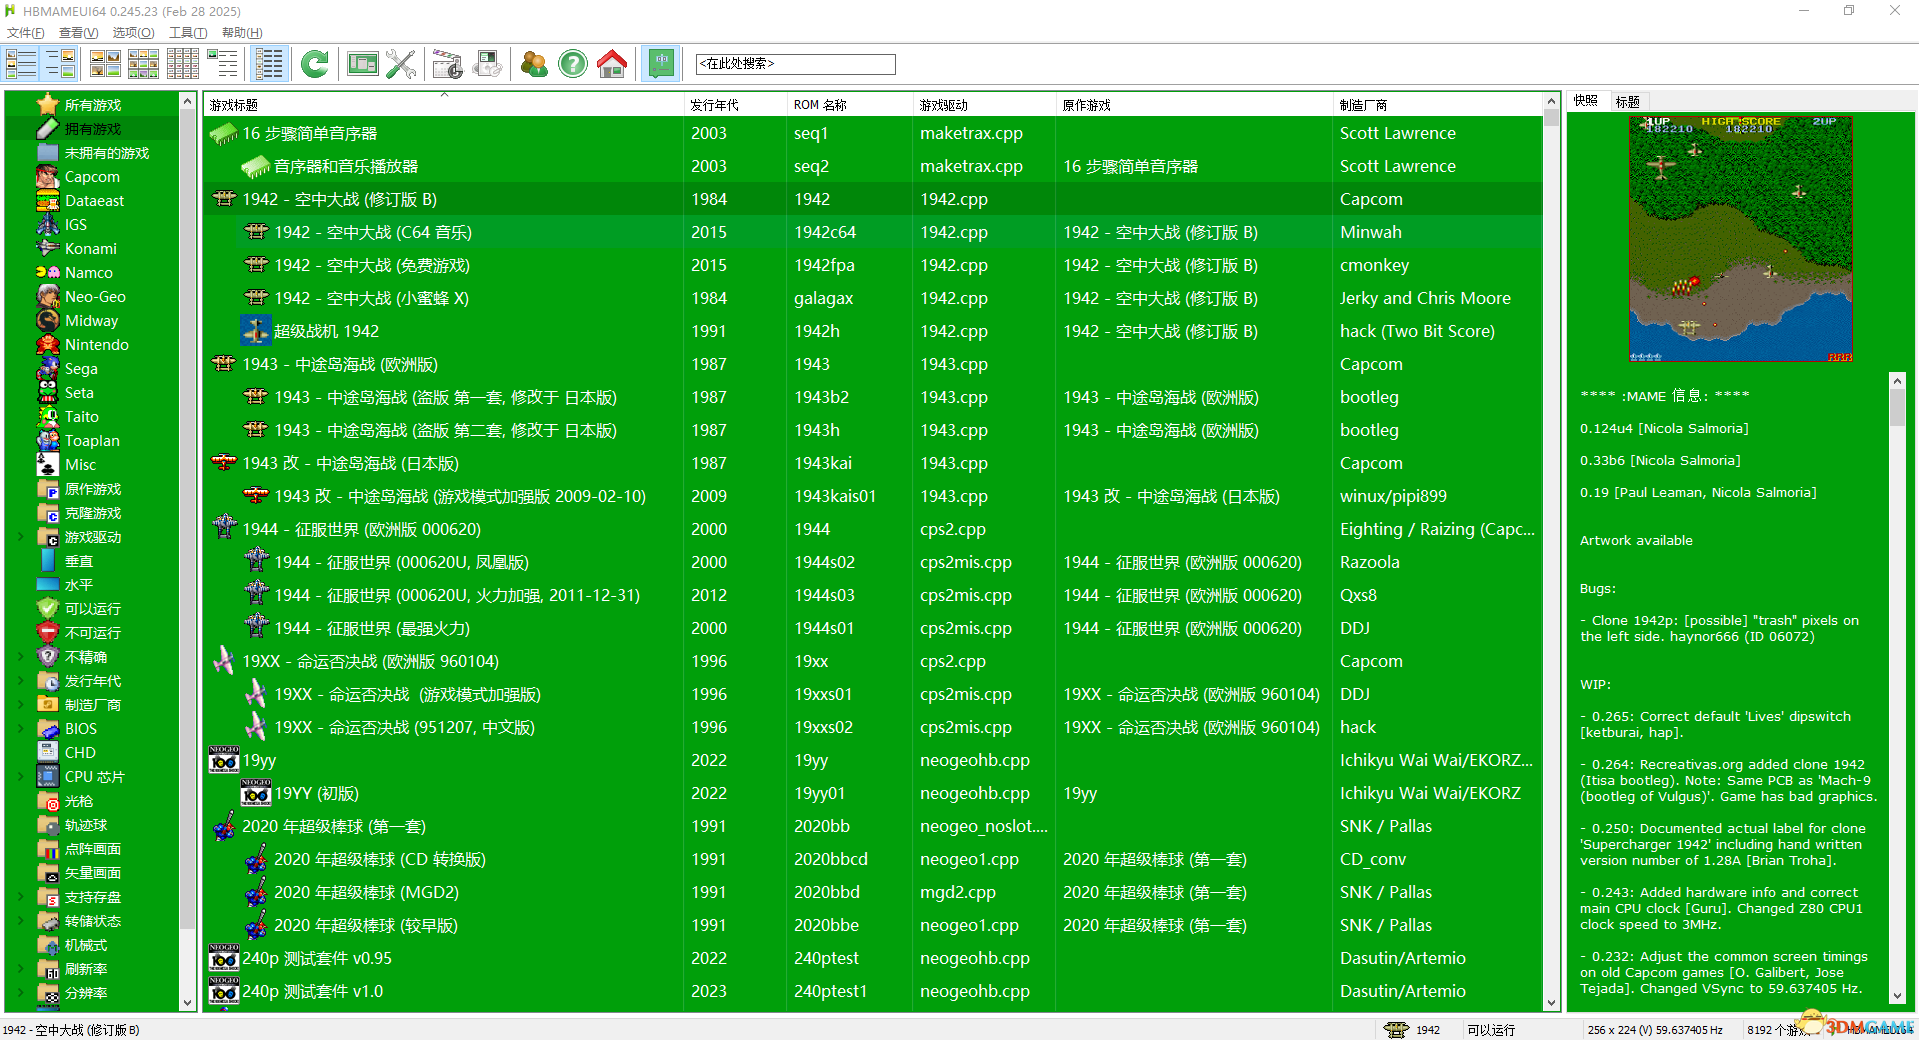This screenshot has width=1919, height=1040.
Task: Select the Toaplan folder
Action: [x=92, y=441]
